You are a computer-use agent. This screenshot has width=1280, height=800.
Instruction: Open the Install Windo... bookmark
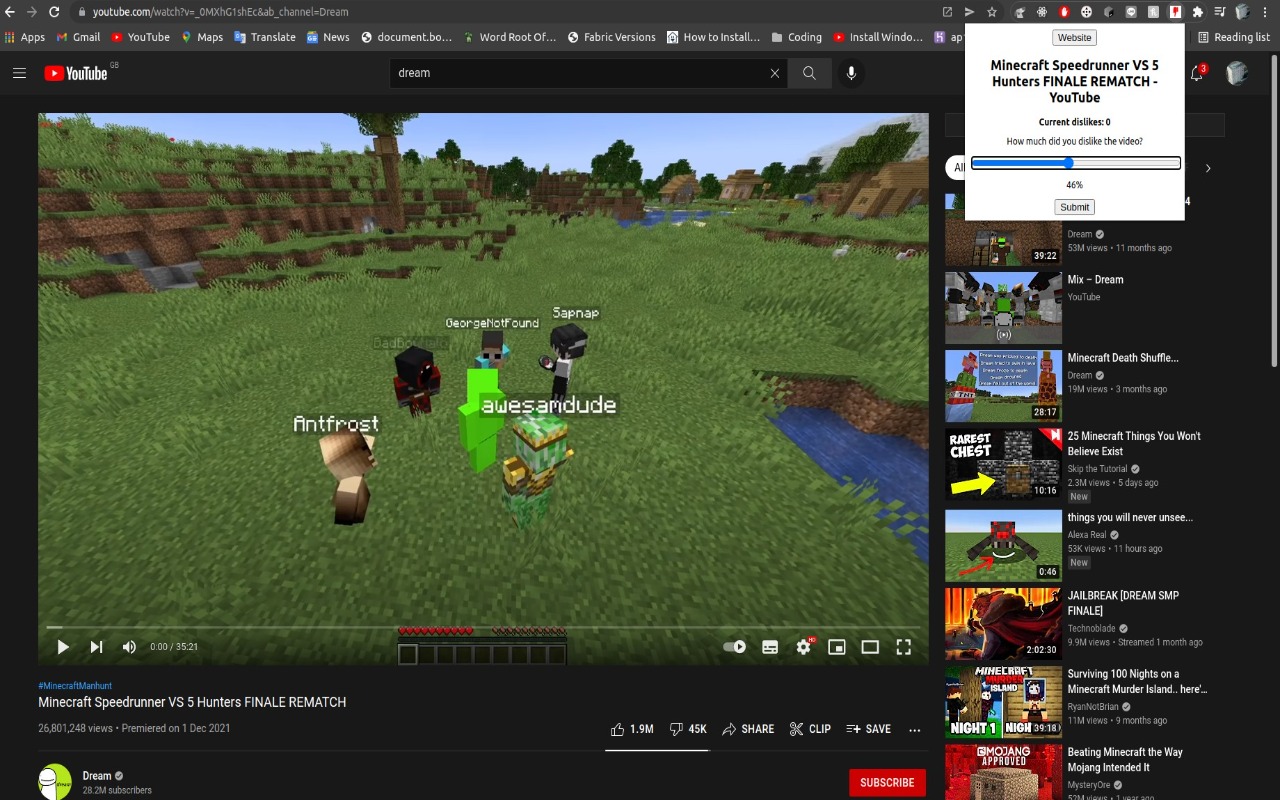(x=877, y=37)
